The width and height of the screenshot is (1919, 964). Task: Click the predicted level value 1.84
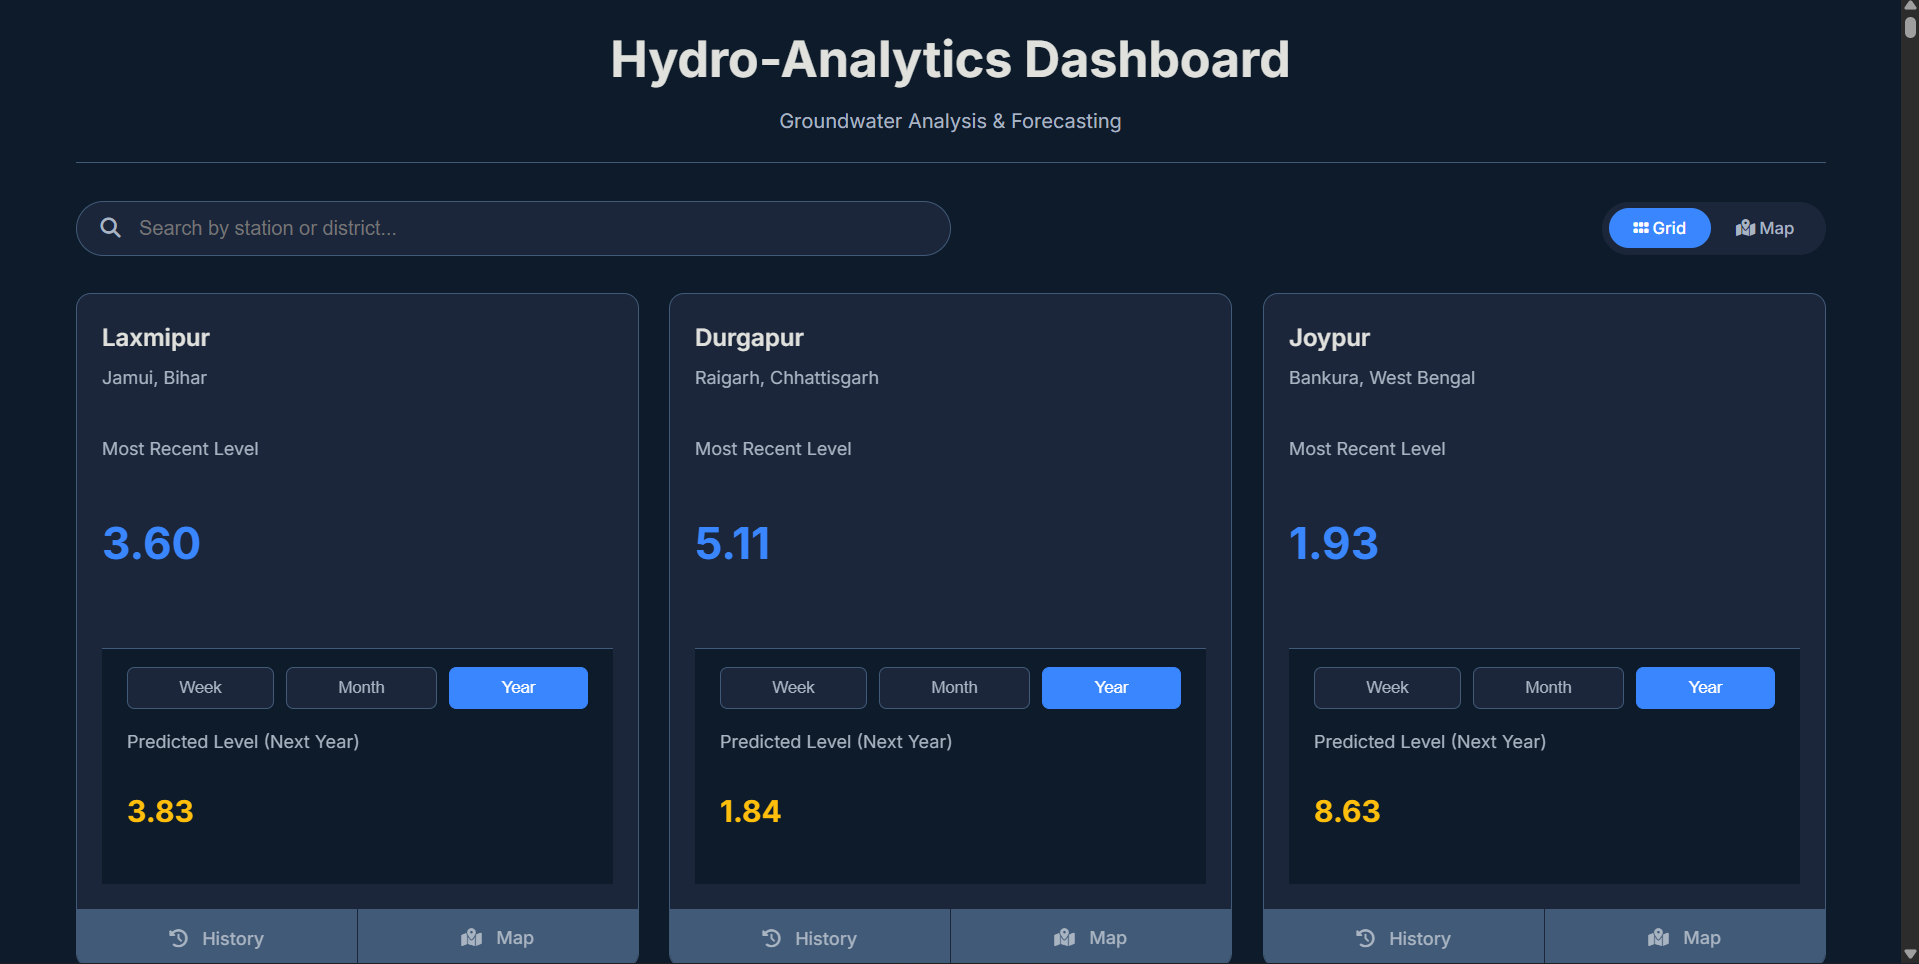(x=750, y=811)
